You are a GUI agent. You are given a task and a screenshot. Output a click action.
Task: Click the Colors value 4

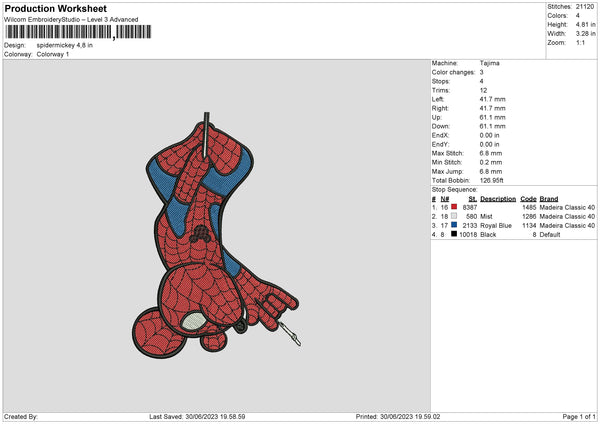pyautogui.click(x=578, y=16)
